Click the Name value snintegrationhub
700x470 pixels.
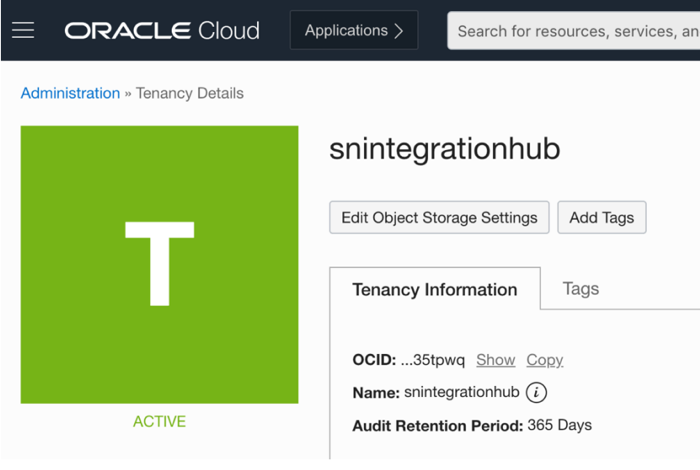pyautogui.click(x=462, y=392)
